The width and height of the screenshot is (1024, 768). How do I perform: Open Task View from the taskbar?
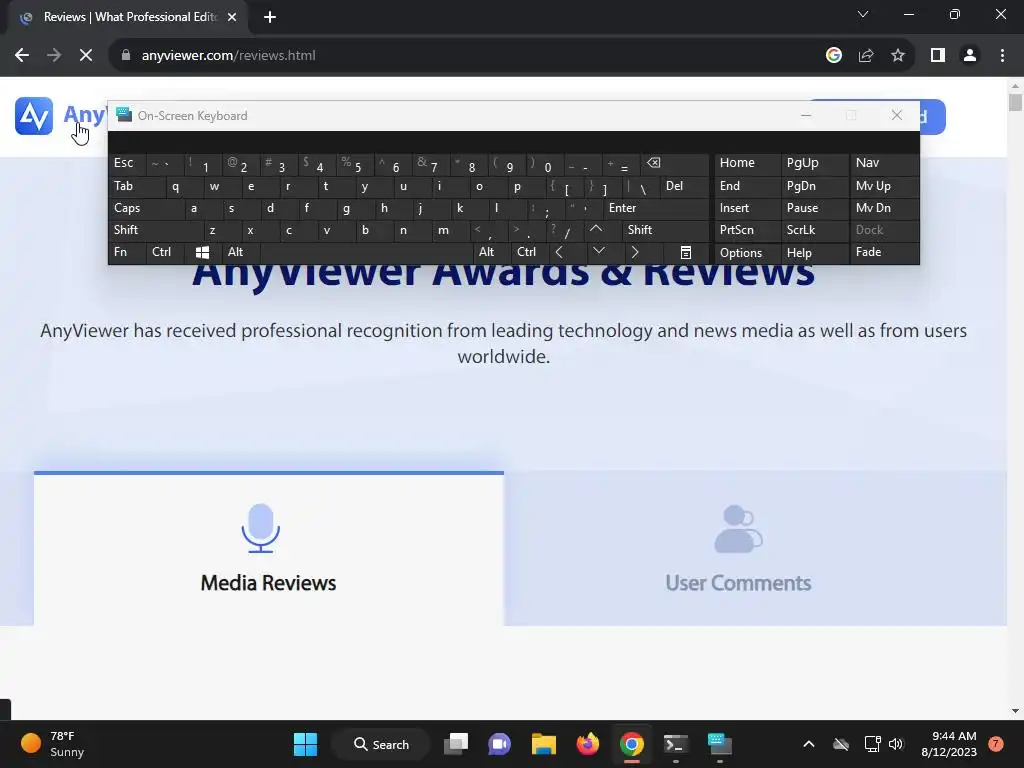coord(456,744)
